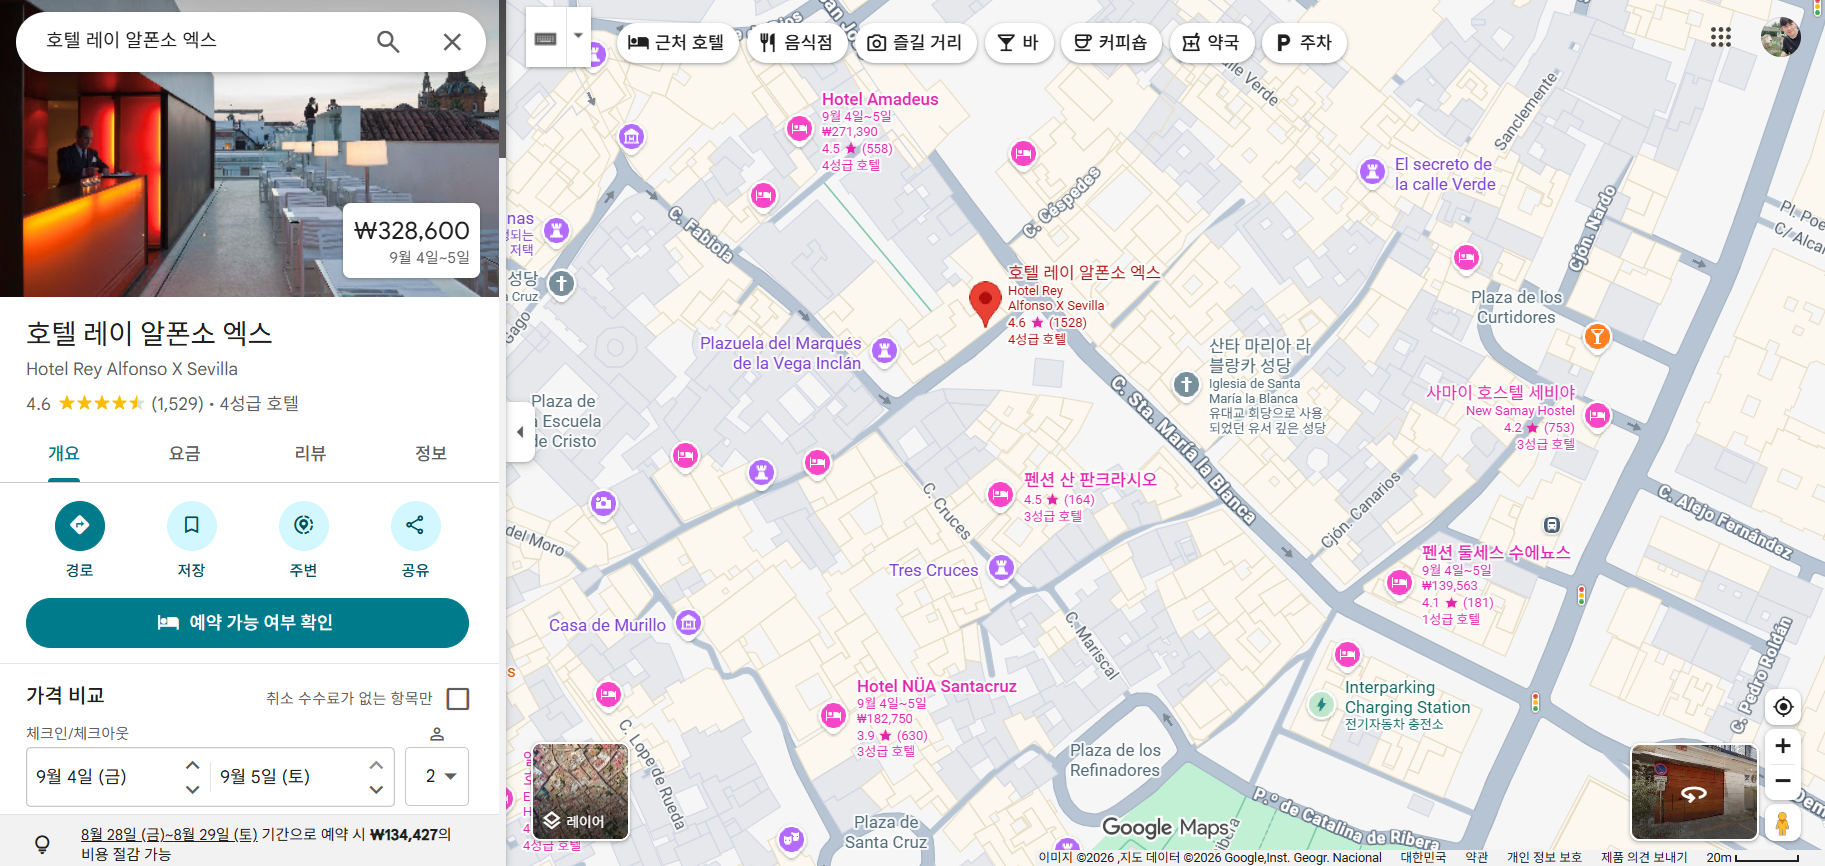
Task: Click the map scale bar showing 20m
Action: coord(1752,857)
